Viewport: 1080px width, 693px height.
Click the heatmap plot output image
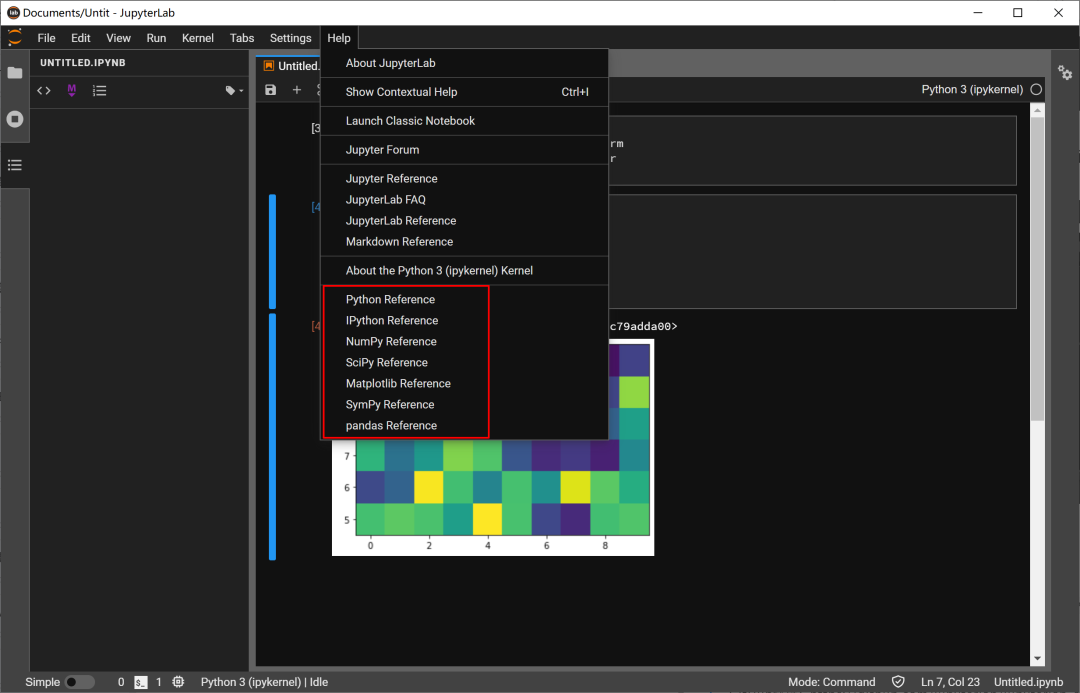(493, 496)
